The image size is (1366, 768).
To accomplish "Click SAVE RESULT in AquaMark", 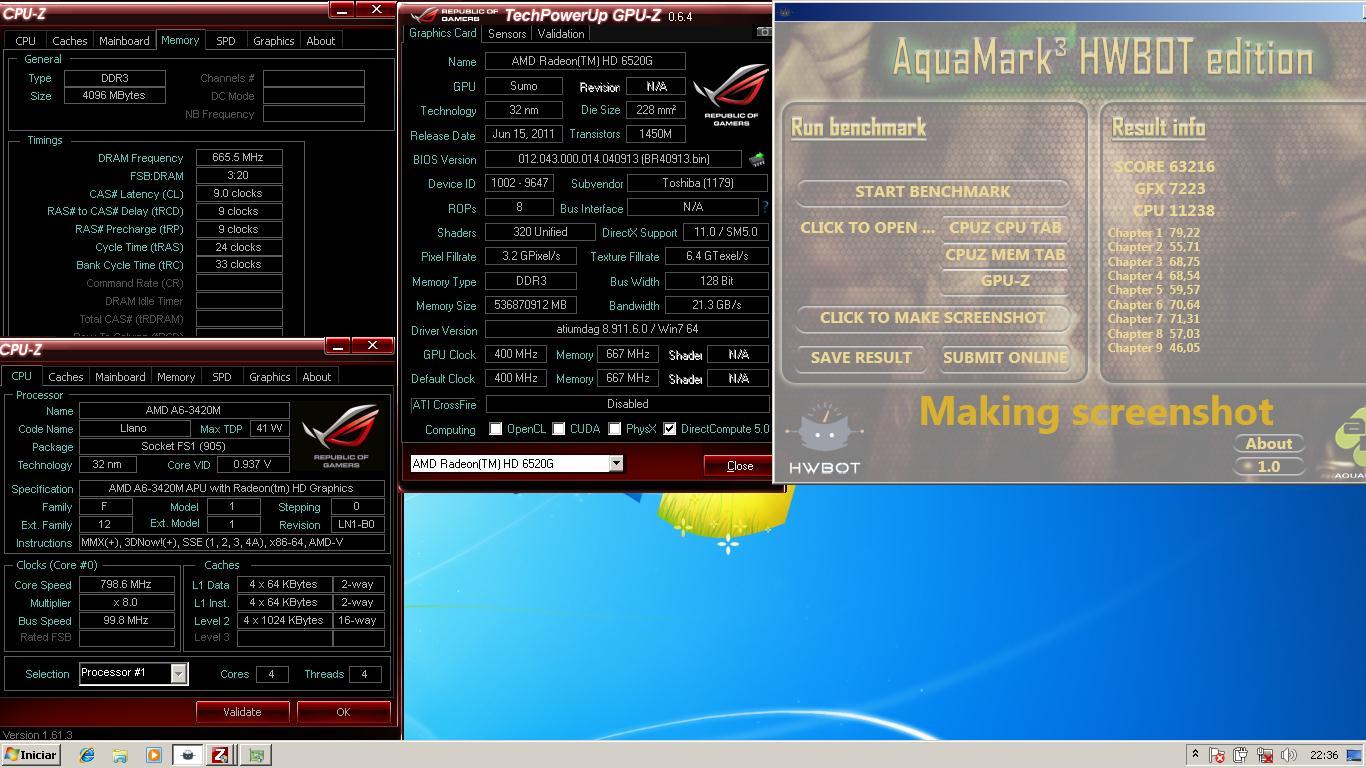I will [861, 357].
